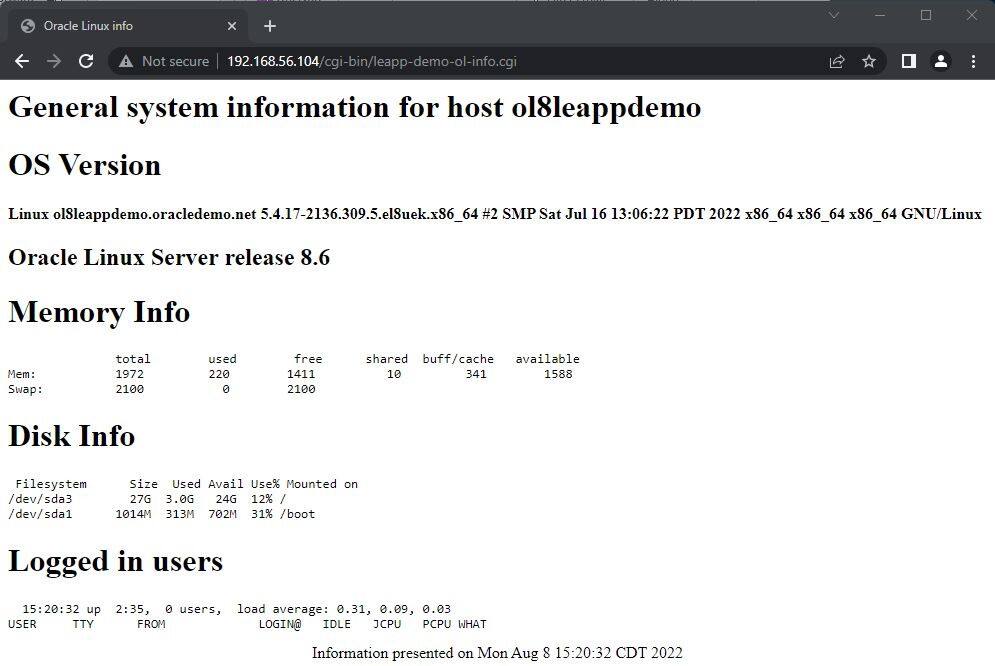This screenshot has height=666, width=995.
Task: Go back to the previous page
Action: (x=22, y=60)
